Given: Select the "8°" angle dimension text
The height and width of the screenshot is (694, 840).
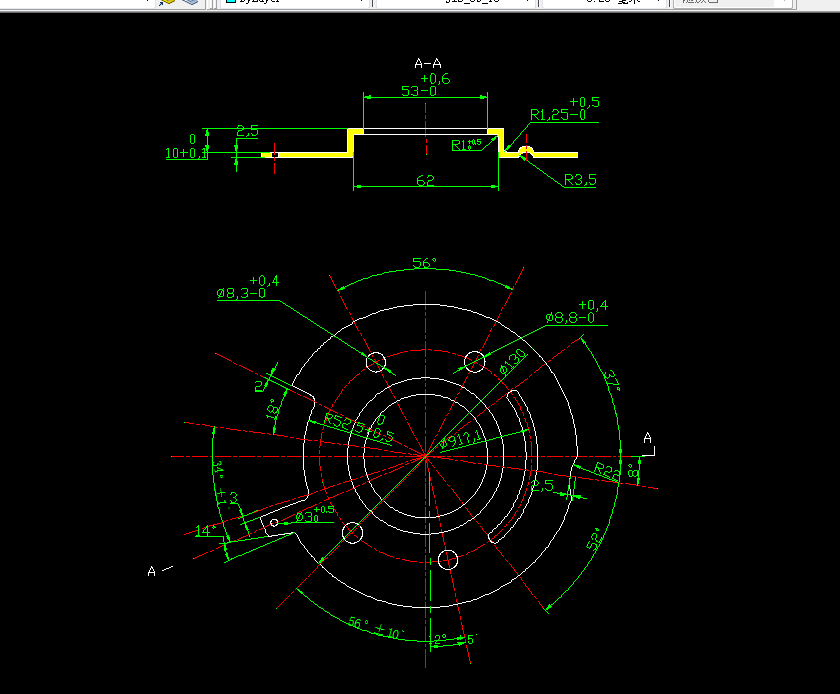Looking at the screenshot, I should (x=633, y=471).
